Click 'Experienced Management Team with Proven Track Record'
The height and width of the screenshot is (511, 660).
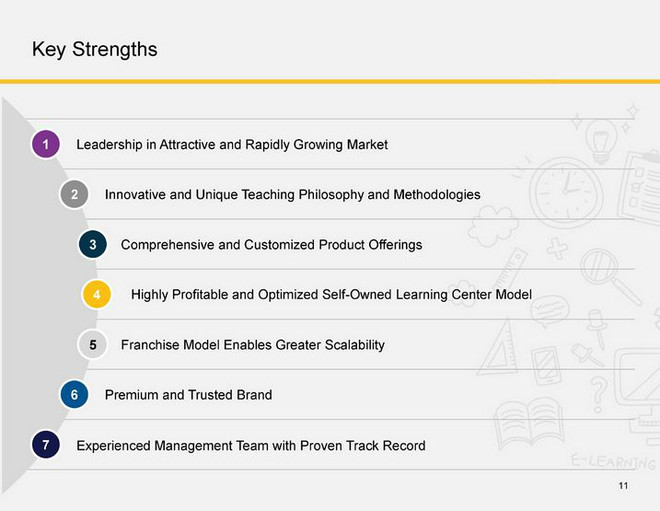(x=251, y=445)
